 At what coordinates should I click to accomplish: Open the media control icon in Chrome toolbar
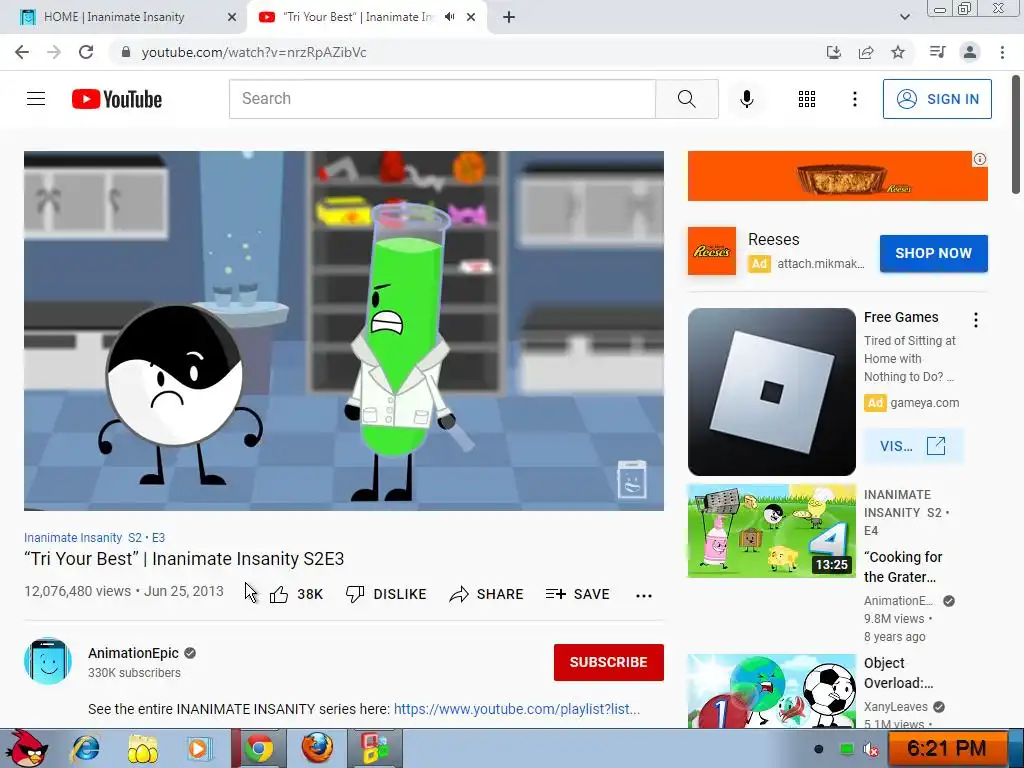[937, 52]
